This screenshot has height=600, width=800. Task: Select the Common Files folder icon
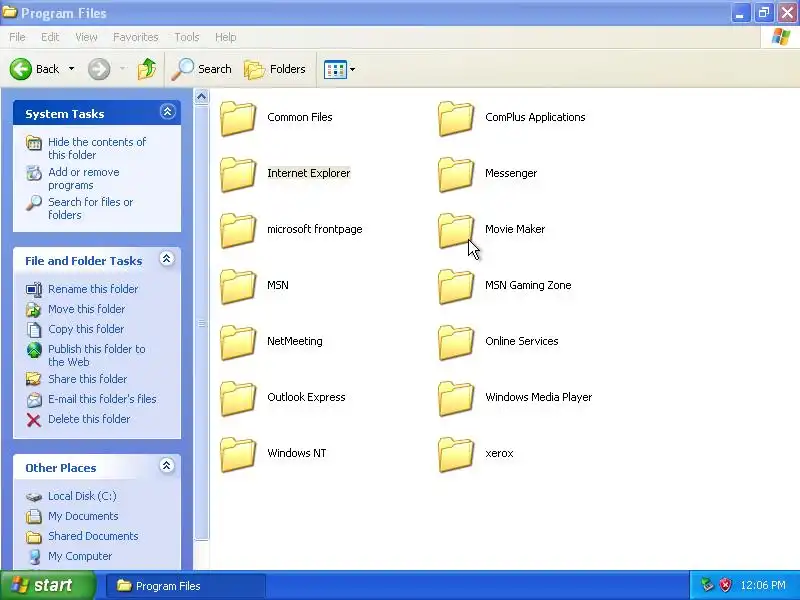[238, 118]
